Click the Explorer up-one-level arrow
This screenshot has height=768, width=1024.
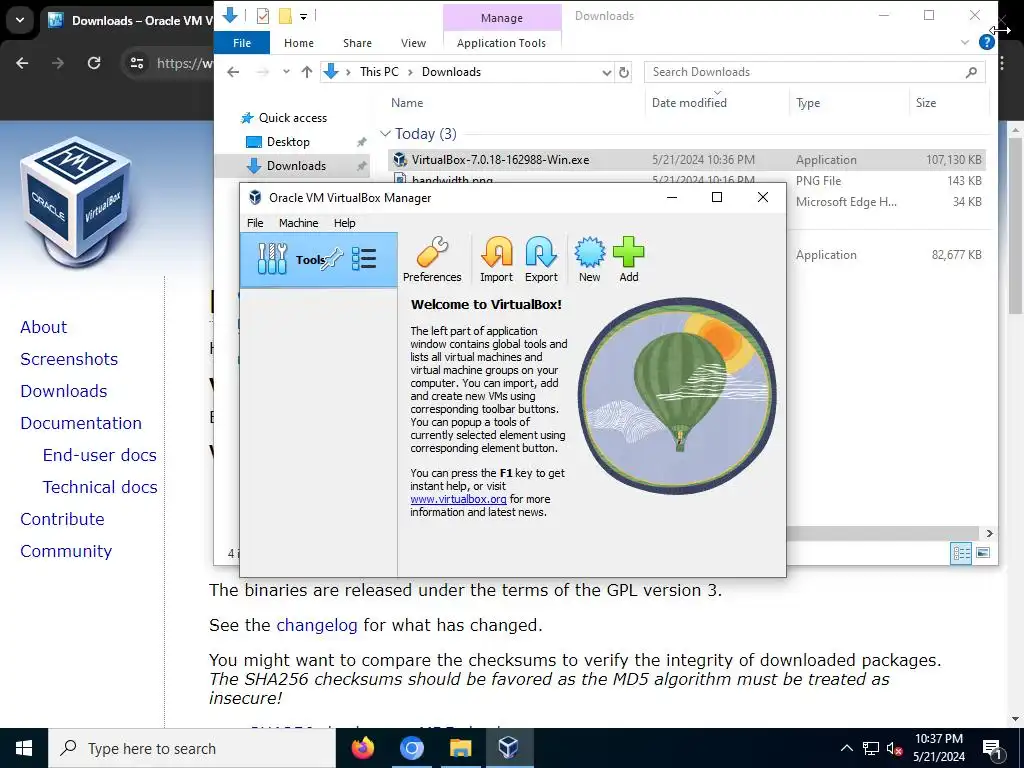coord(306,72)
